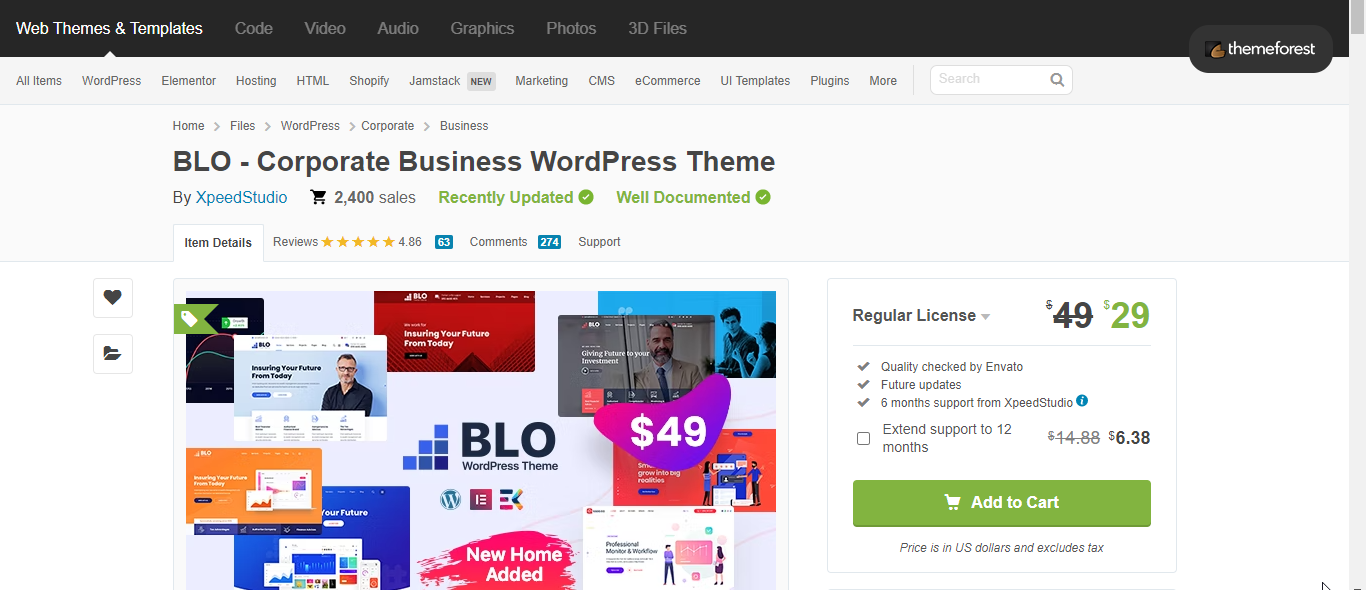Switch to the Comments tab
This screenshot has height=590, width=1366.
[x=498, y=242]
